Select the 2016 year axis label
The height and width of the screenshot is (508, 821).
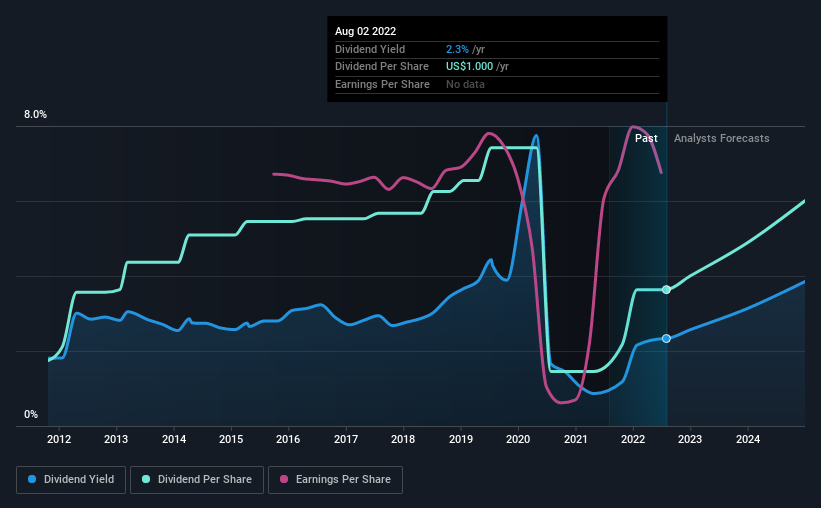point(288,439)
